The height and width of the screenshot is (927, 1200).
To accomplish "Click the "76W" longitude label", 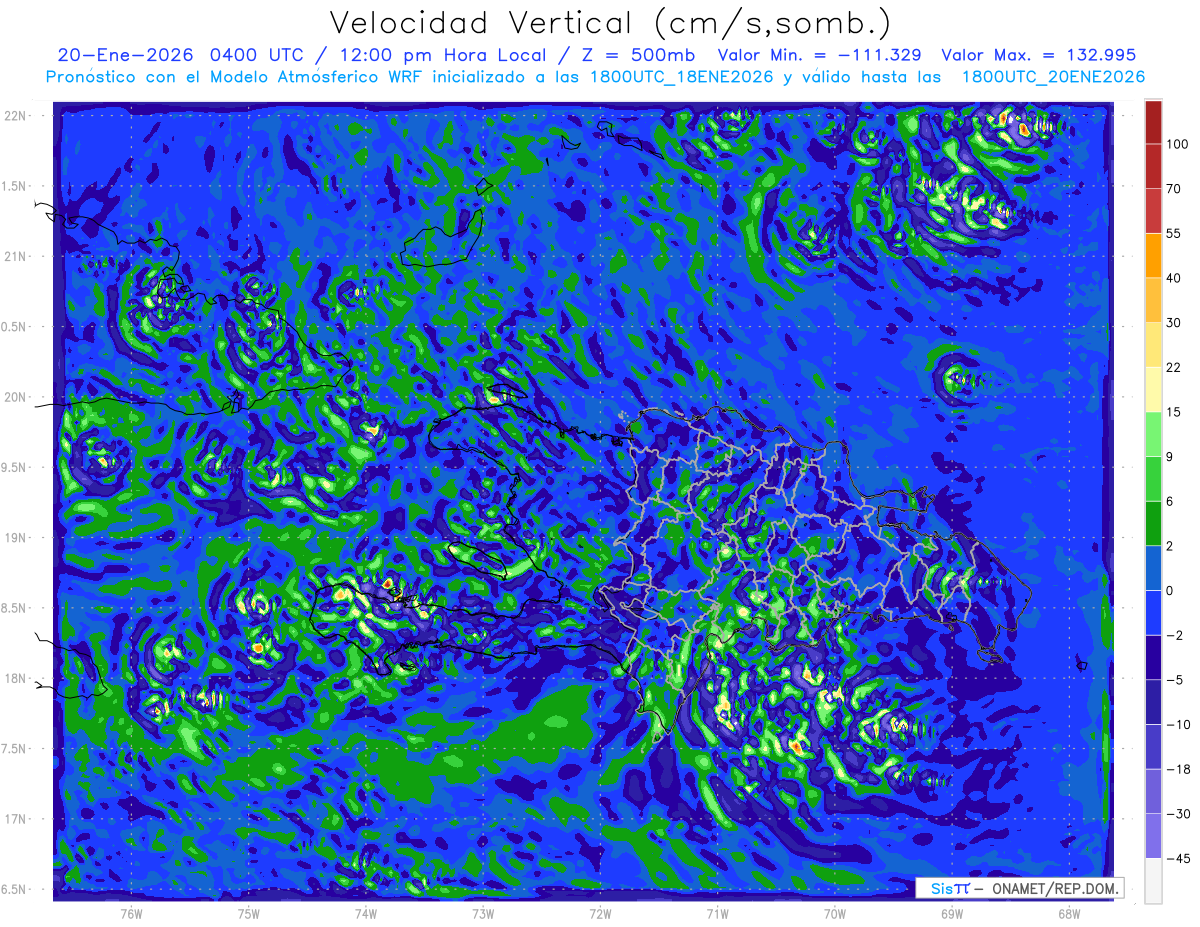I will tap(131, 913).
